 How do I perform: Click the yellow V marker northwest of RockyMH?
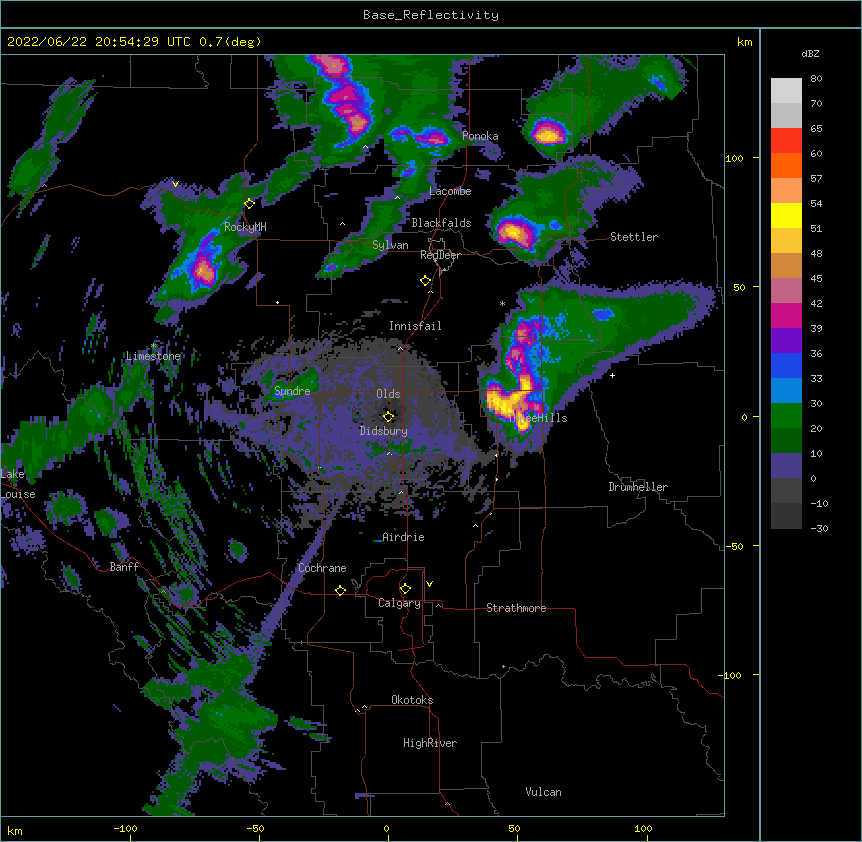pyautogui.click(x=175, y=184)
